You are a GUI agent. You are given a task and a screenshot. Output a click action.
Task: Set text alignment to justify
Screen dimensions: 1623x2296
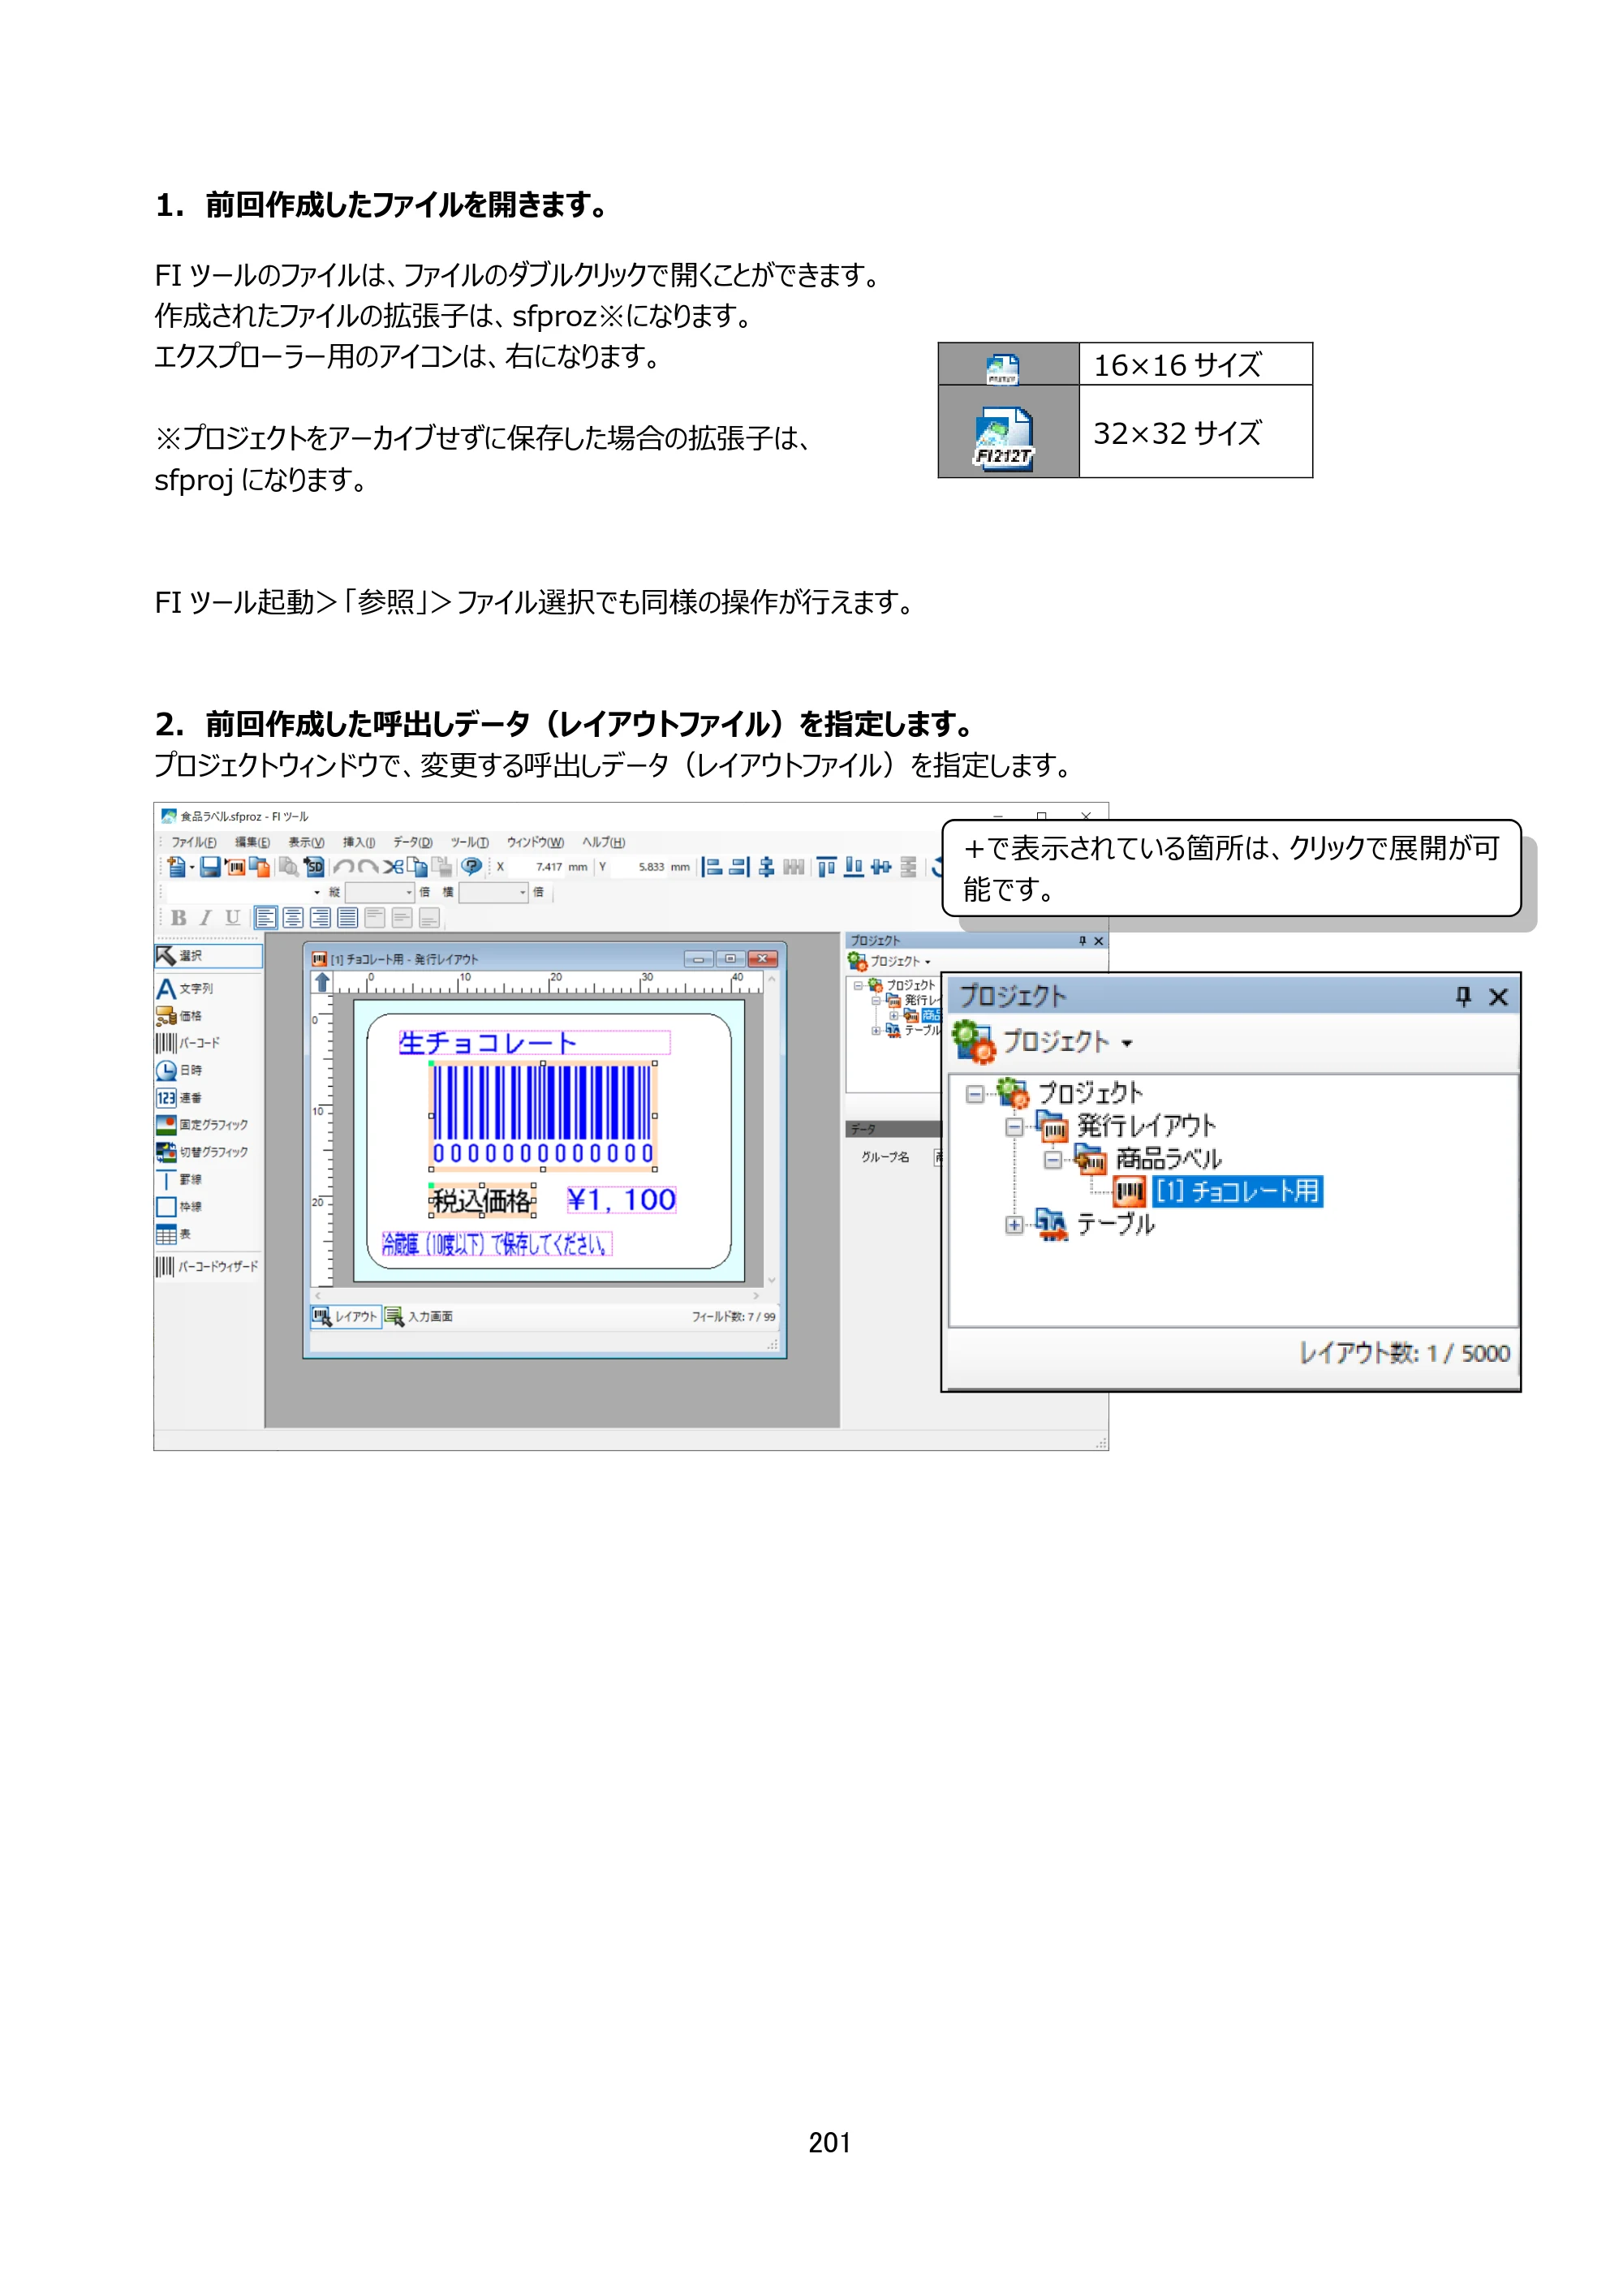[347, 918]
